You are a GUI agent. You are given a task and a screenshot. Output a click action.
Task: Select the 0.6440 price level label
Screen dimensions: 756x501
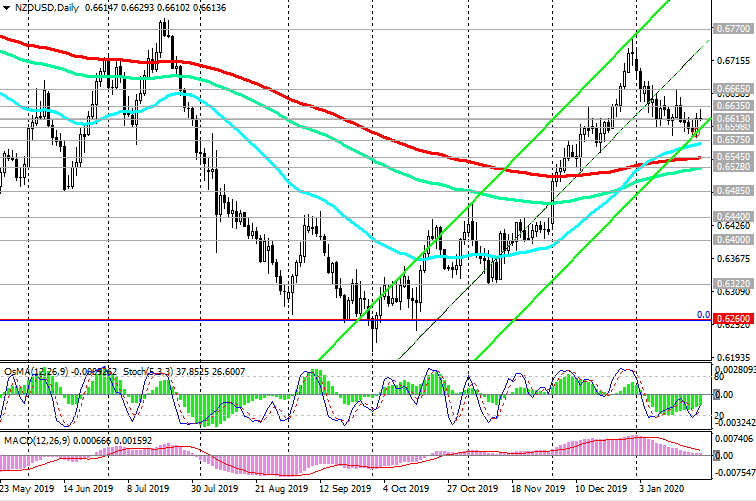(734, 216)
